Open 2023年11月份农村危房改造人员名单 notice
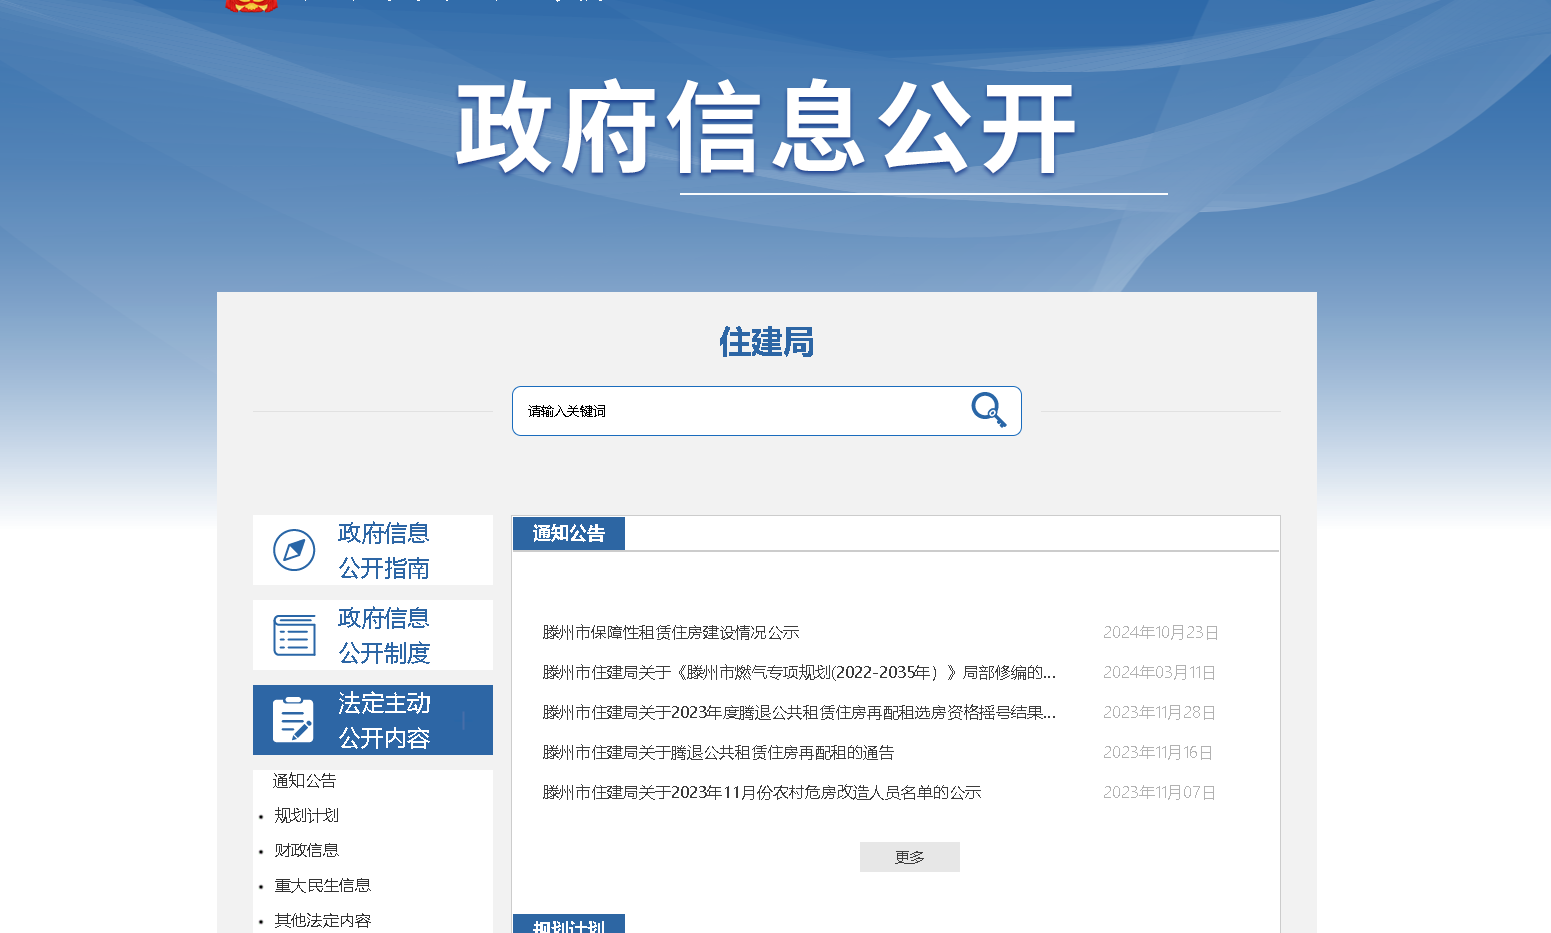Viewport: 1551px width, 933px height. coord(761,793)
